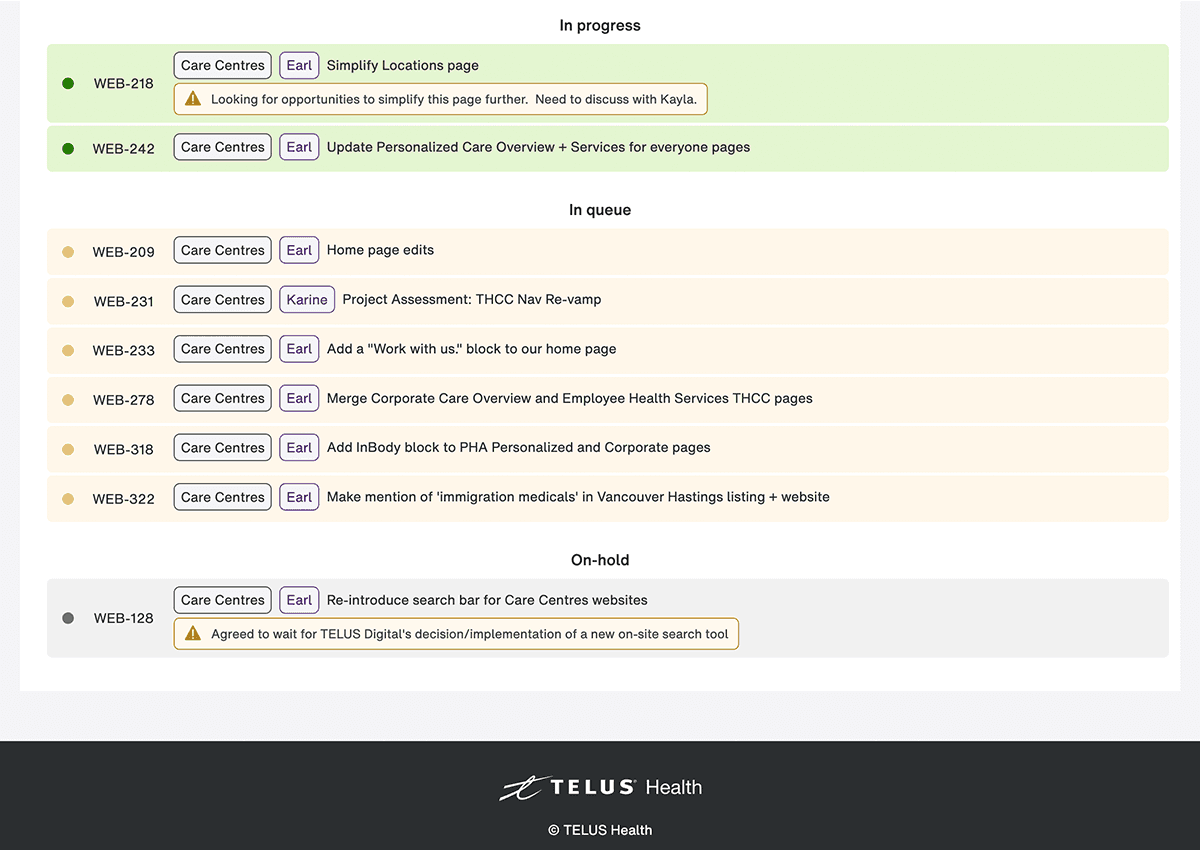Select ticket ID WEB-242
The image size is (1200, 850).
124,149
